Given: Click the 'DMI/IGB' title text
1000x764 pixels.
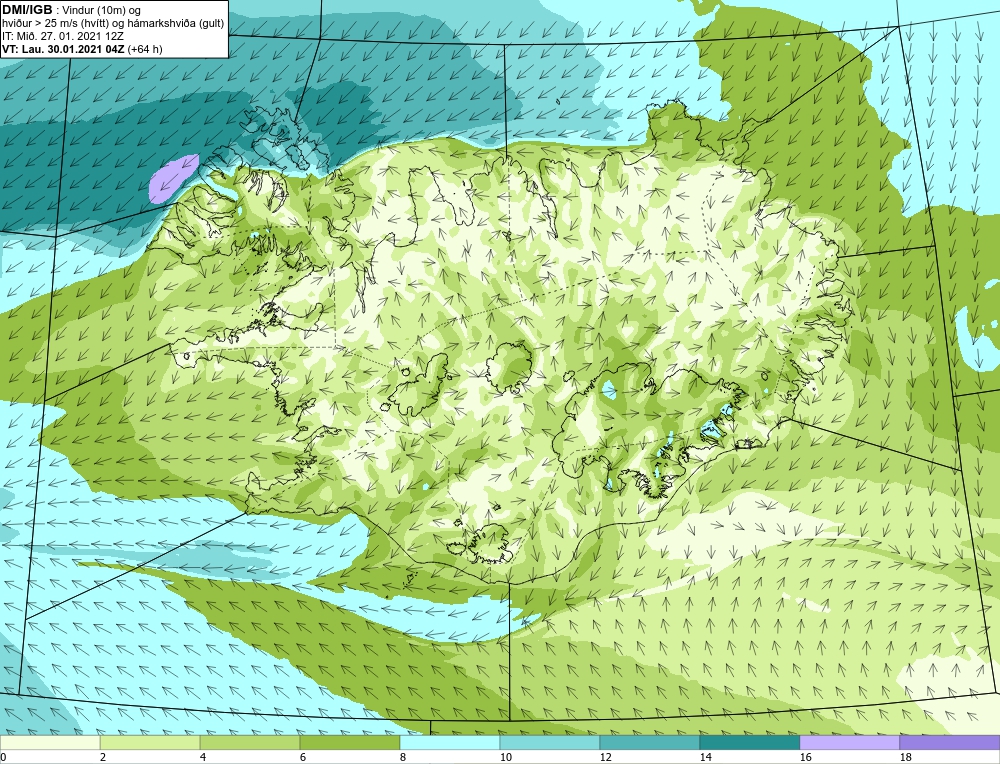Looking at the screenshot, I should point(27,10).
